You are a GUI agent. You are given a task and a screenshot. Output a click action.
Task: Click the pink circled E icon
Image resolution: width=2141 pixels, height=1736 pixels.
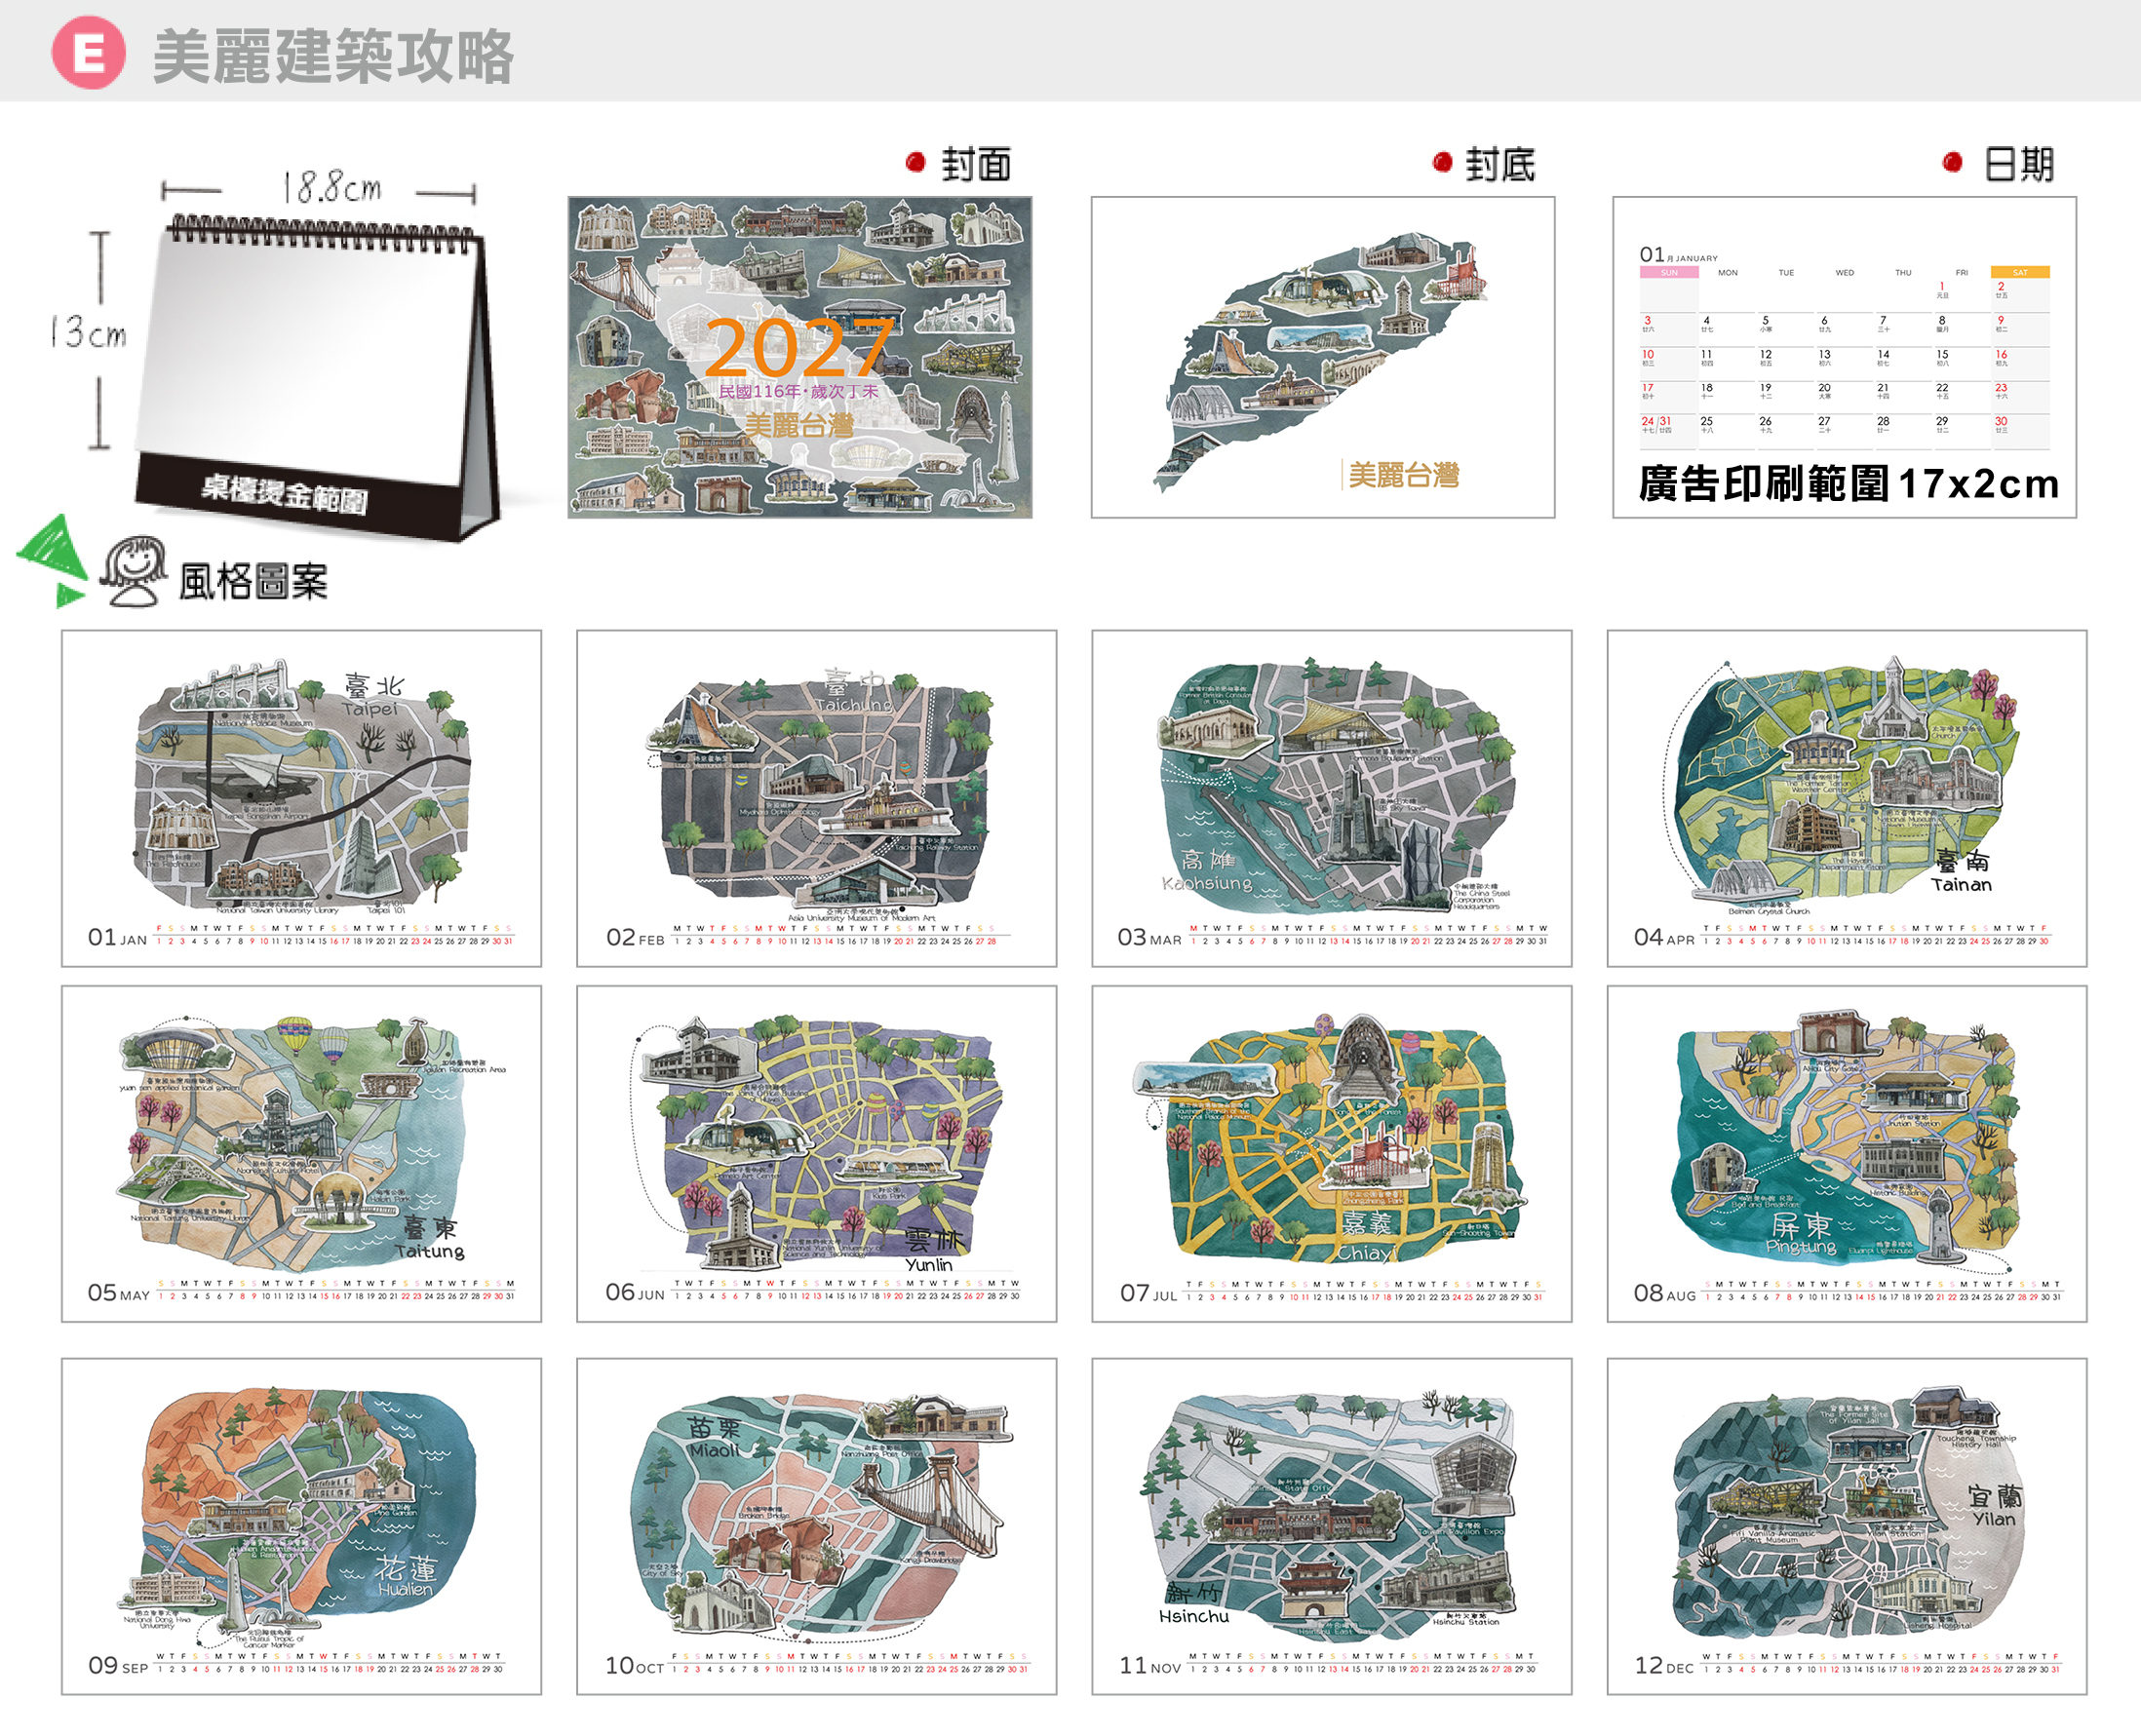coord(88,52)
